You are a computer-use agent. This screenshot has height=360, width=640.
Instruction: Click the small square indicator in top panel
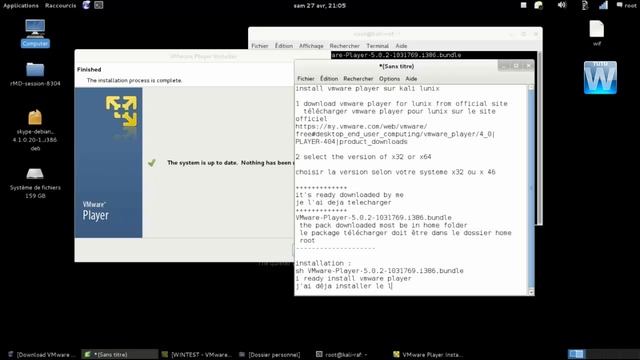point(523,5)
